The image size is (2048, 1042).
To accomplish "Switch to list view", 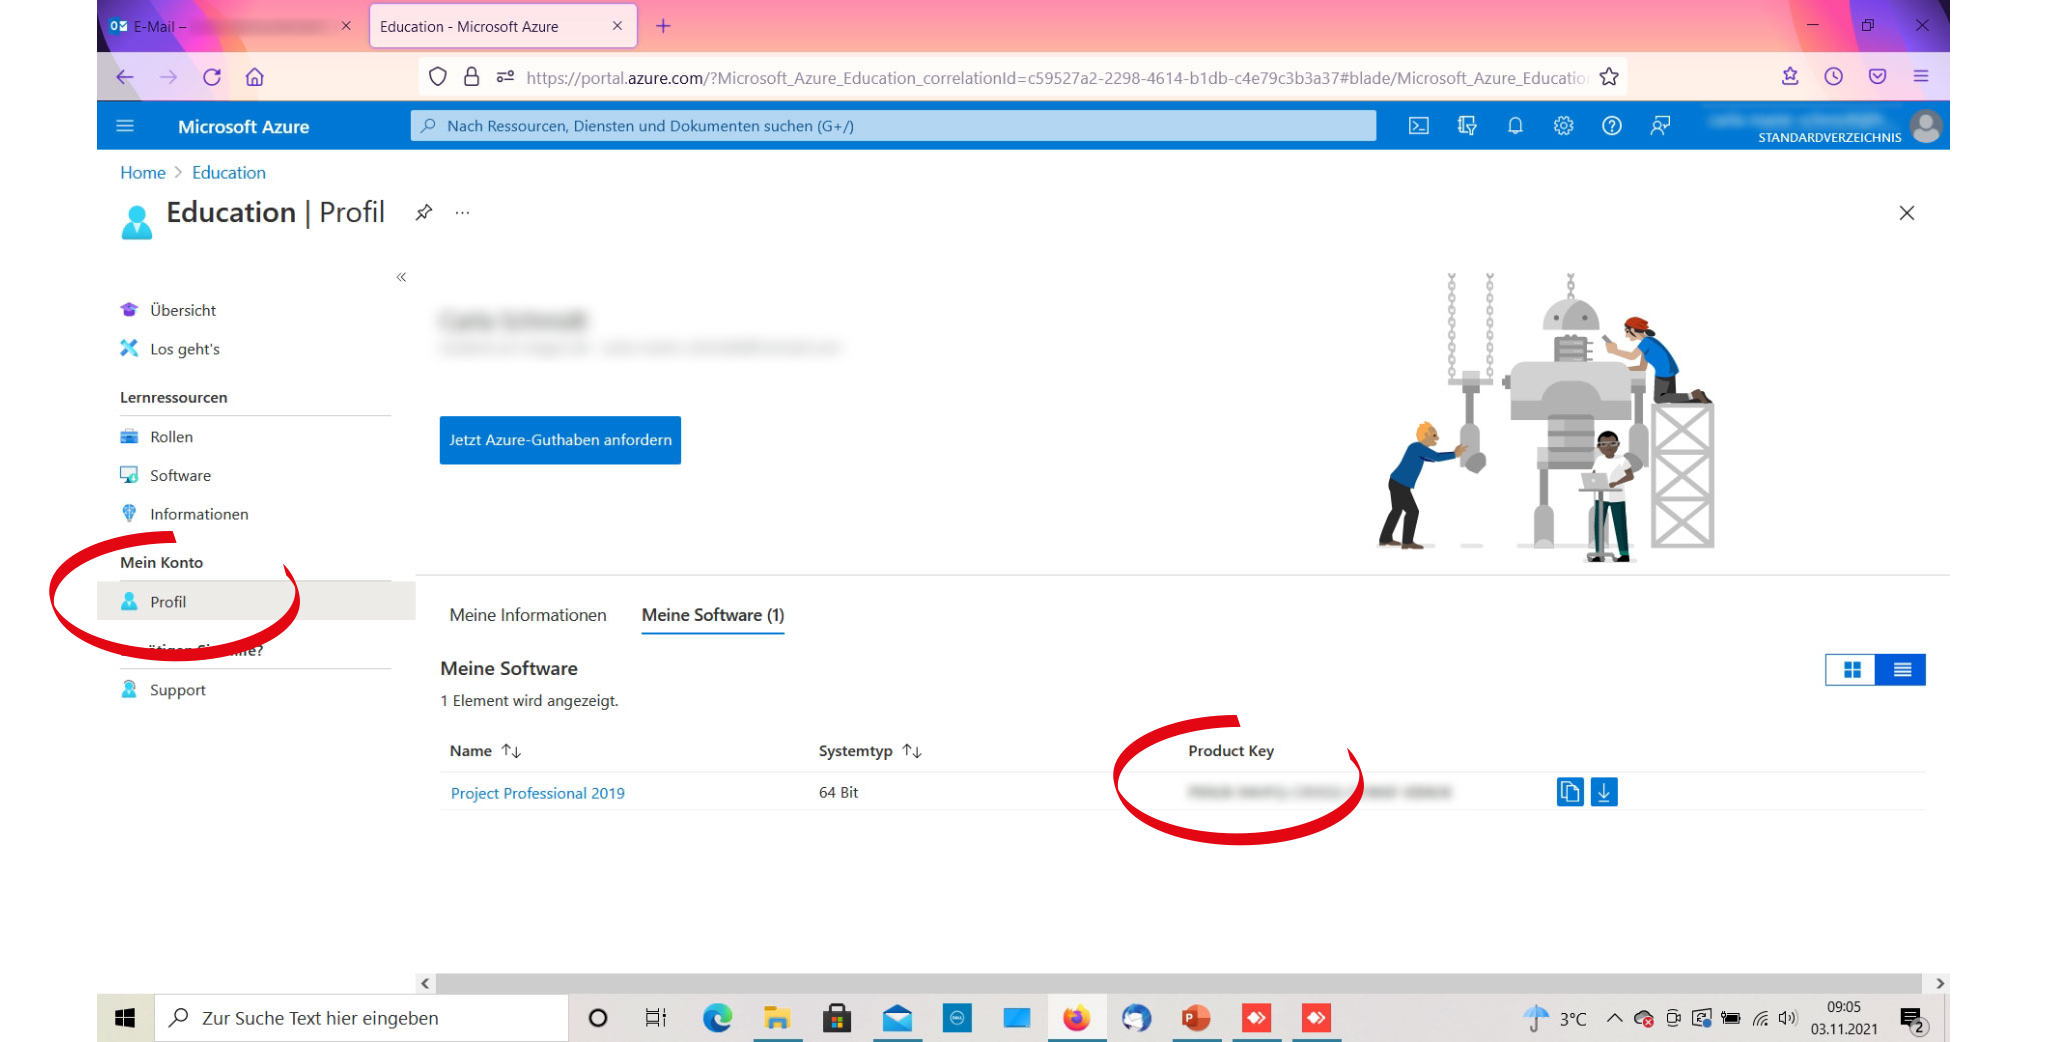I will point(1901,670).
